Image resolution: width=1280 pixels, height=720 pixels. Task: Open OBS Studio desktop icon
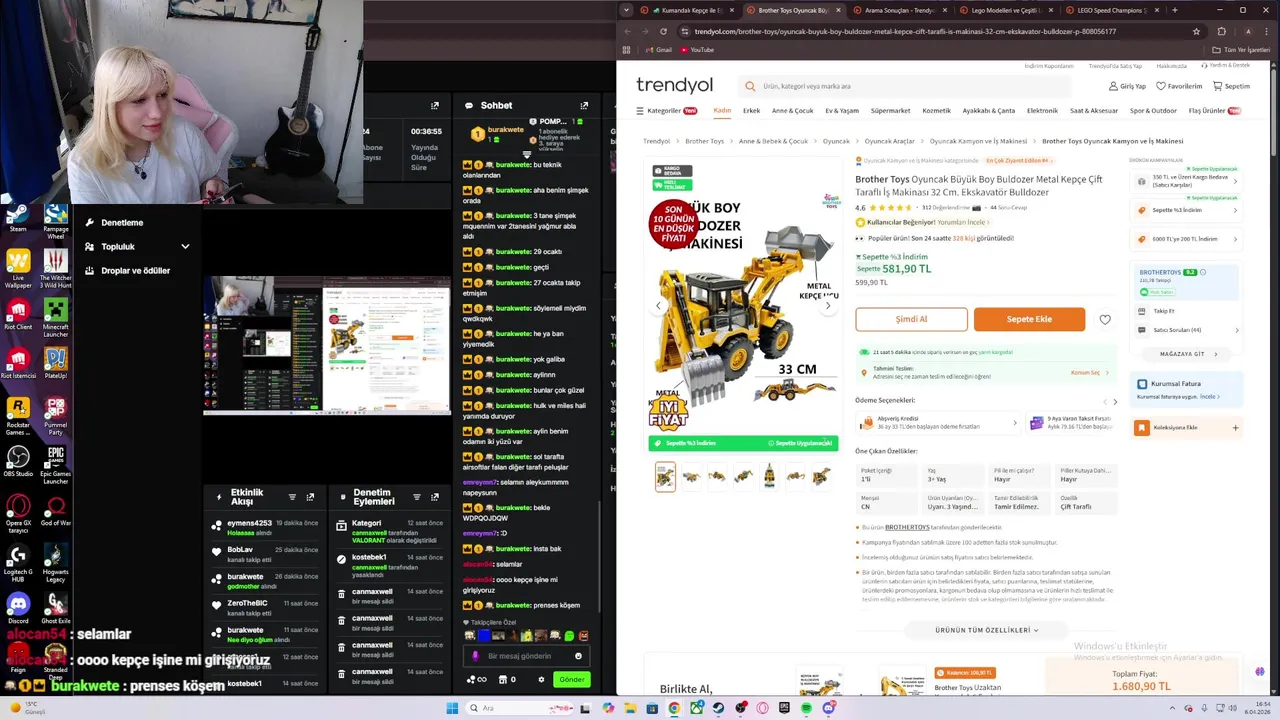(18, 462)
